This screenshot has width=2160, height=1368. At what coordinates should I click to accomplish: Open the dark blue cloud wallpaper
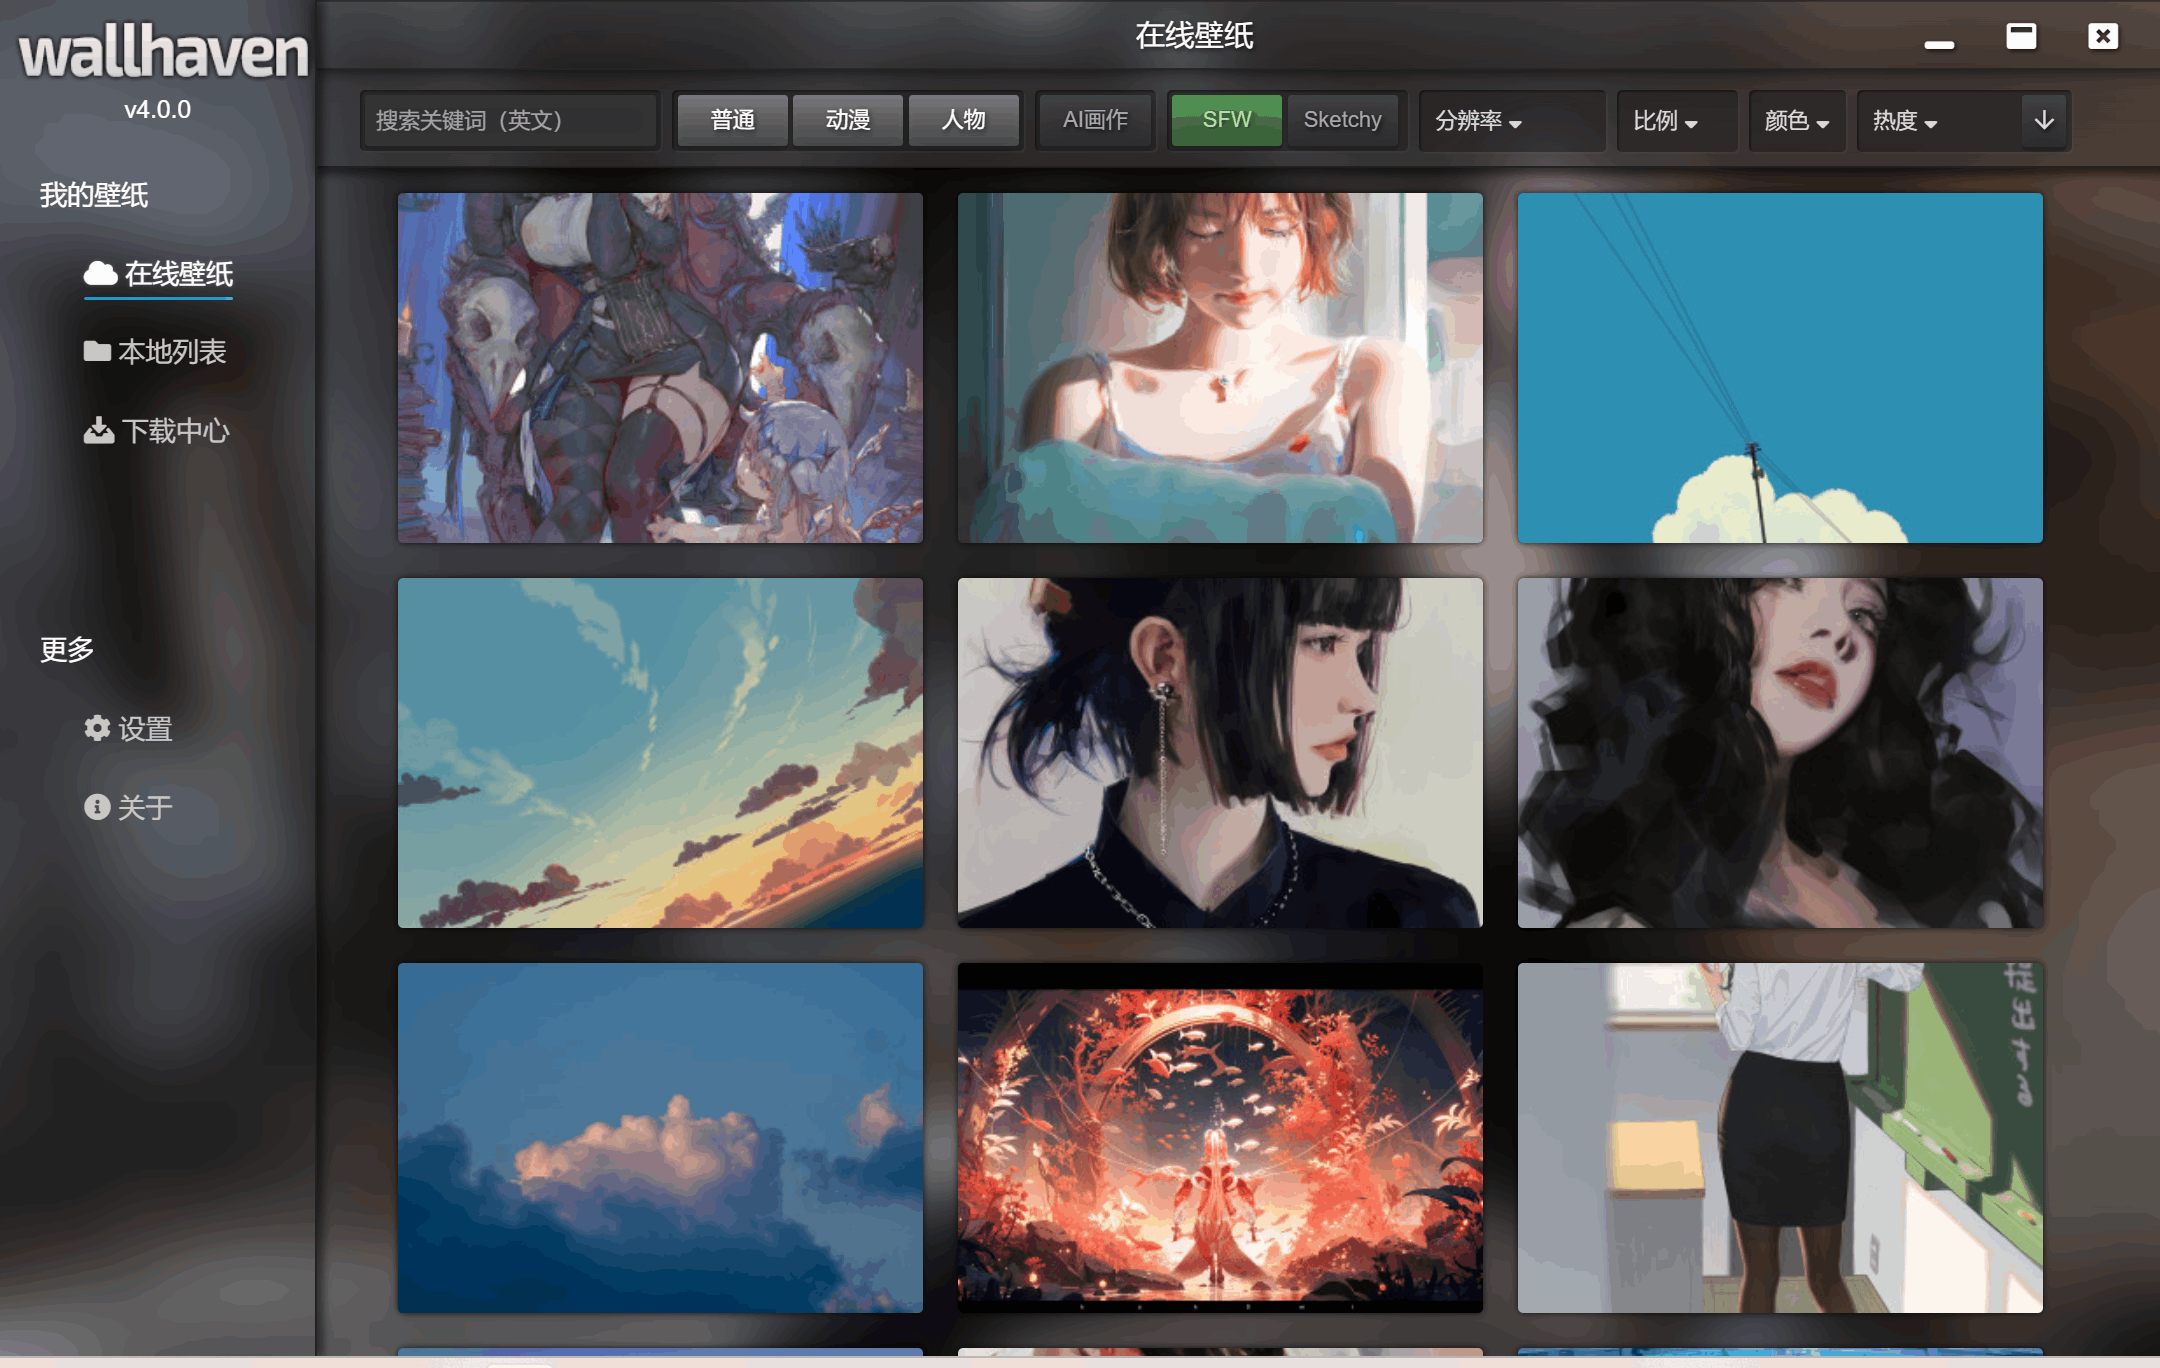click(660, 1138)
